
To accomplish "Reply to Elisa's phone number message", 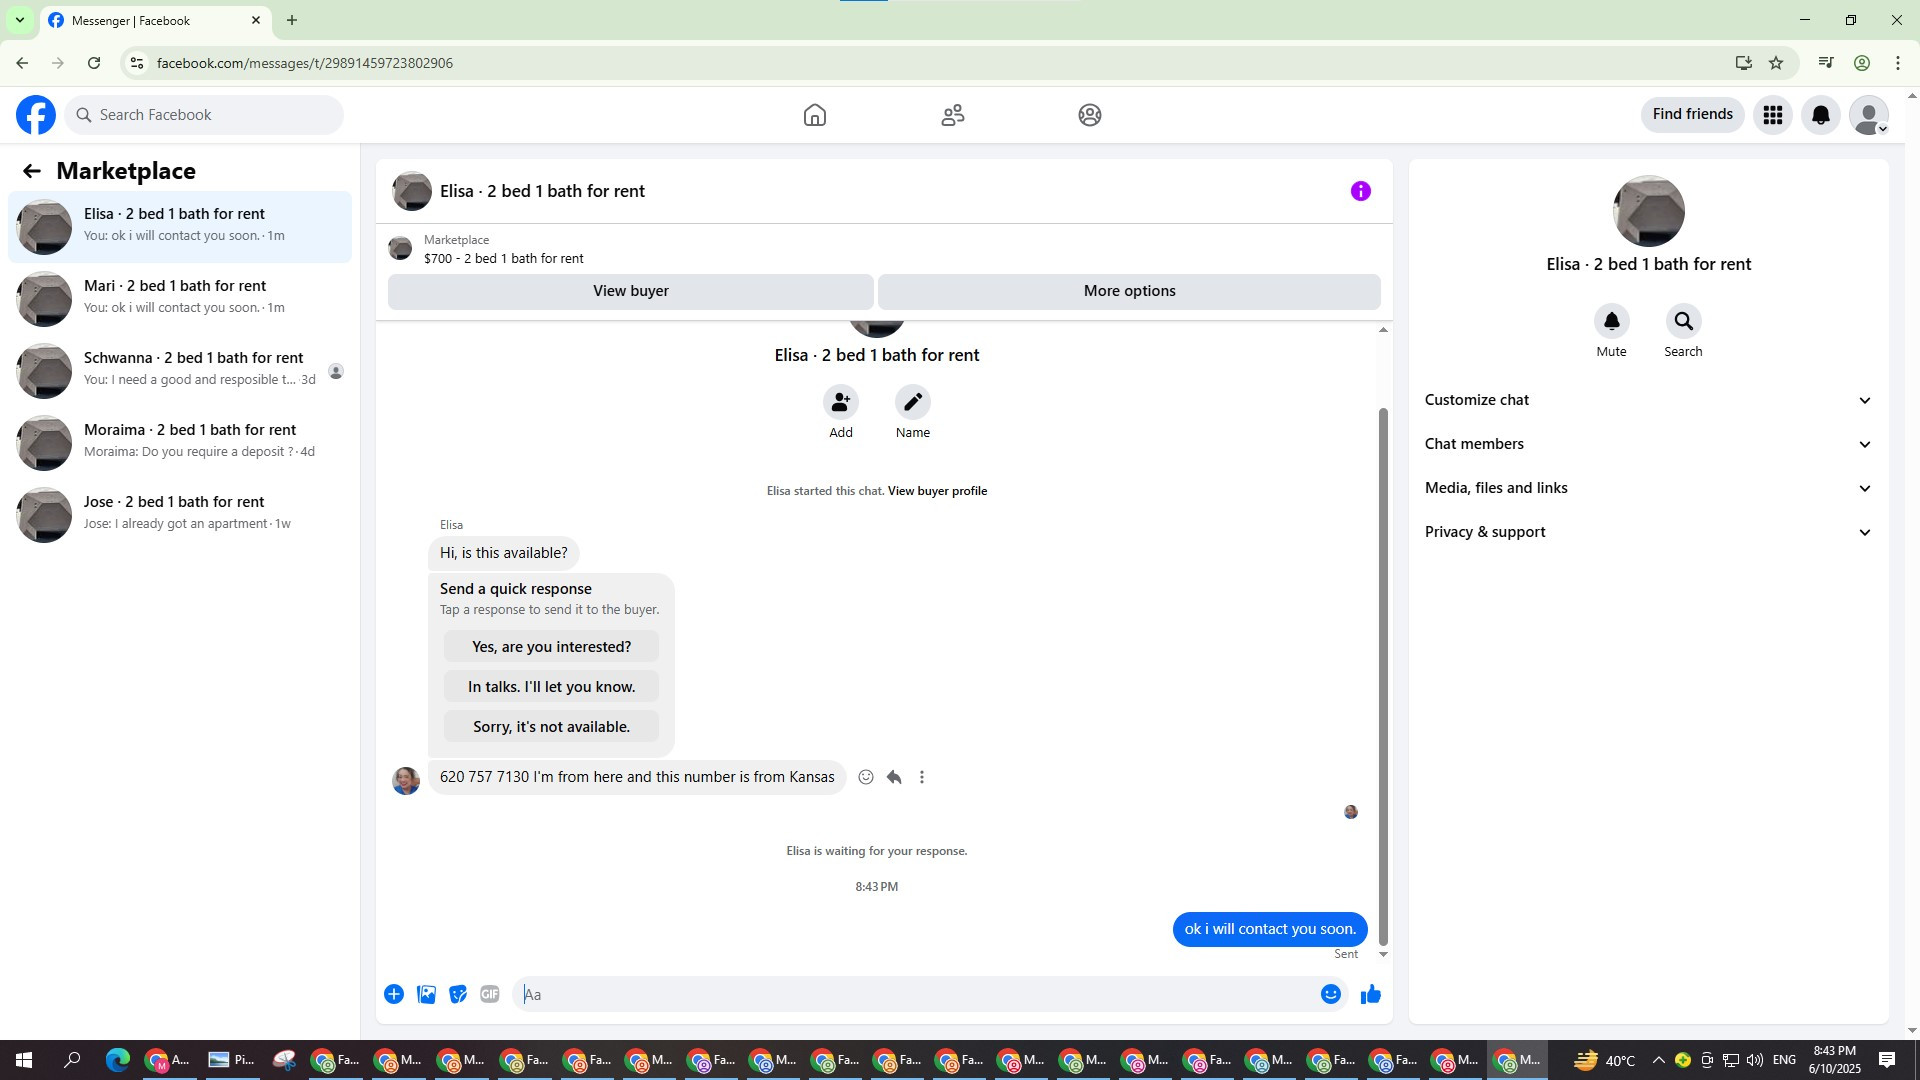I will pos(894,777).
